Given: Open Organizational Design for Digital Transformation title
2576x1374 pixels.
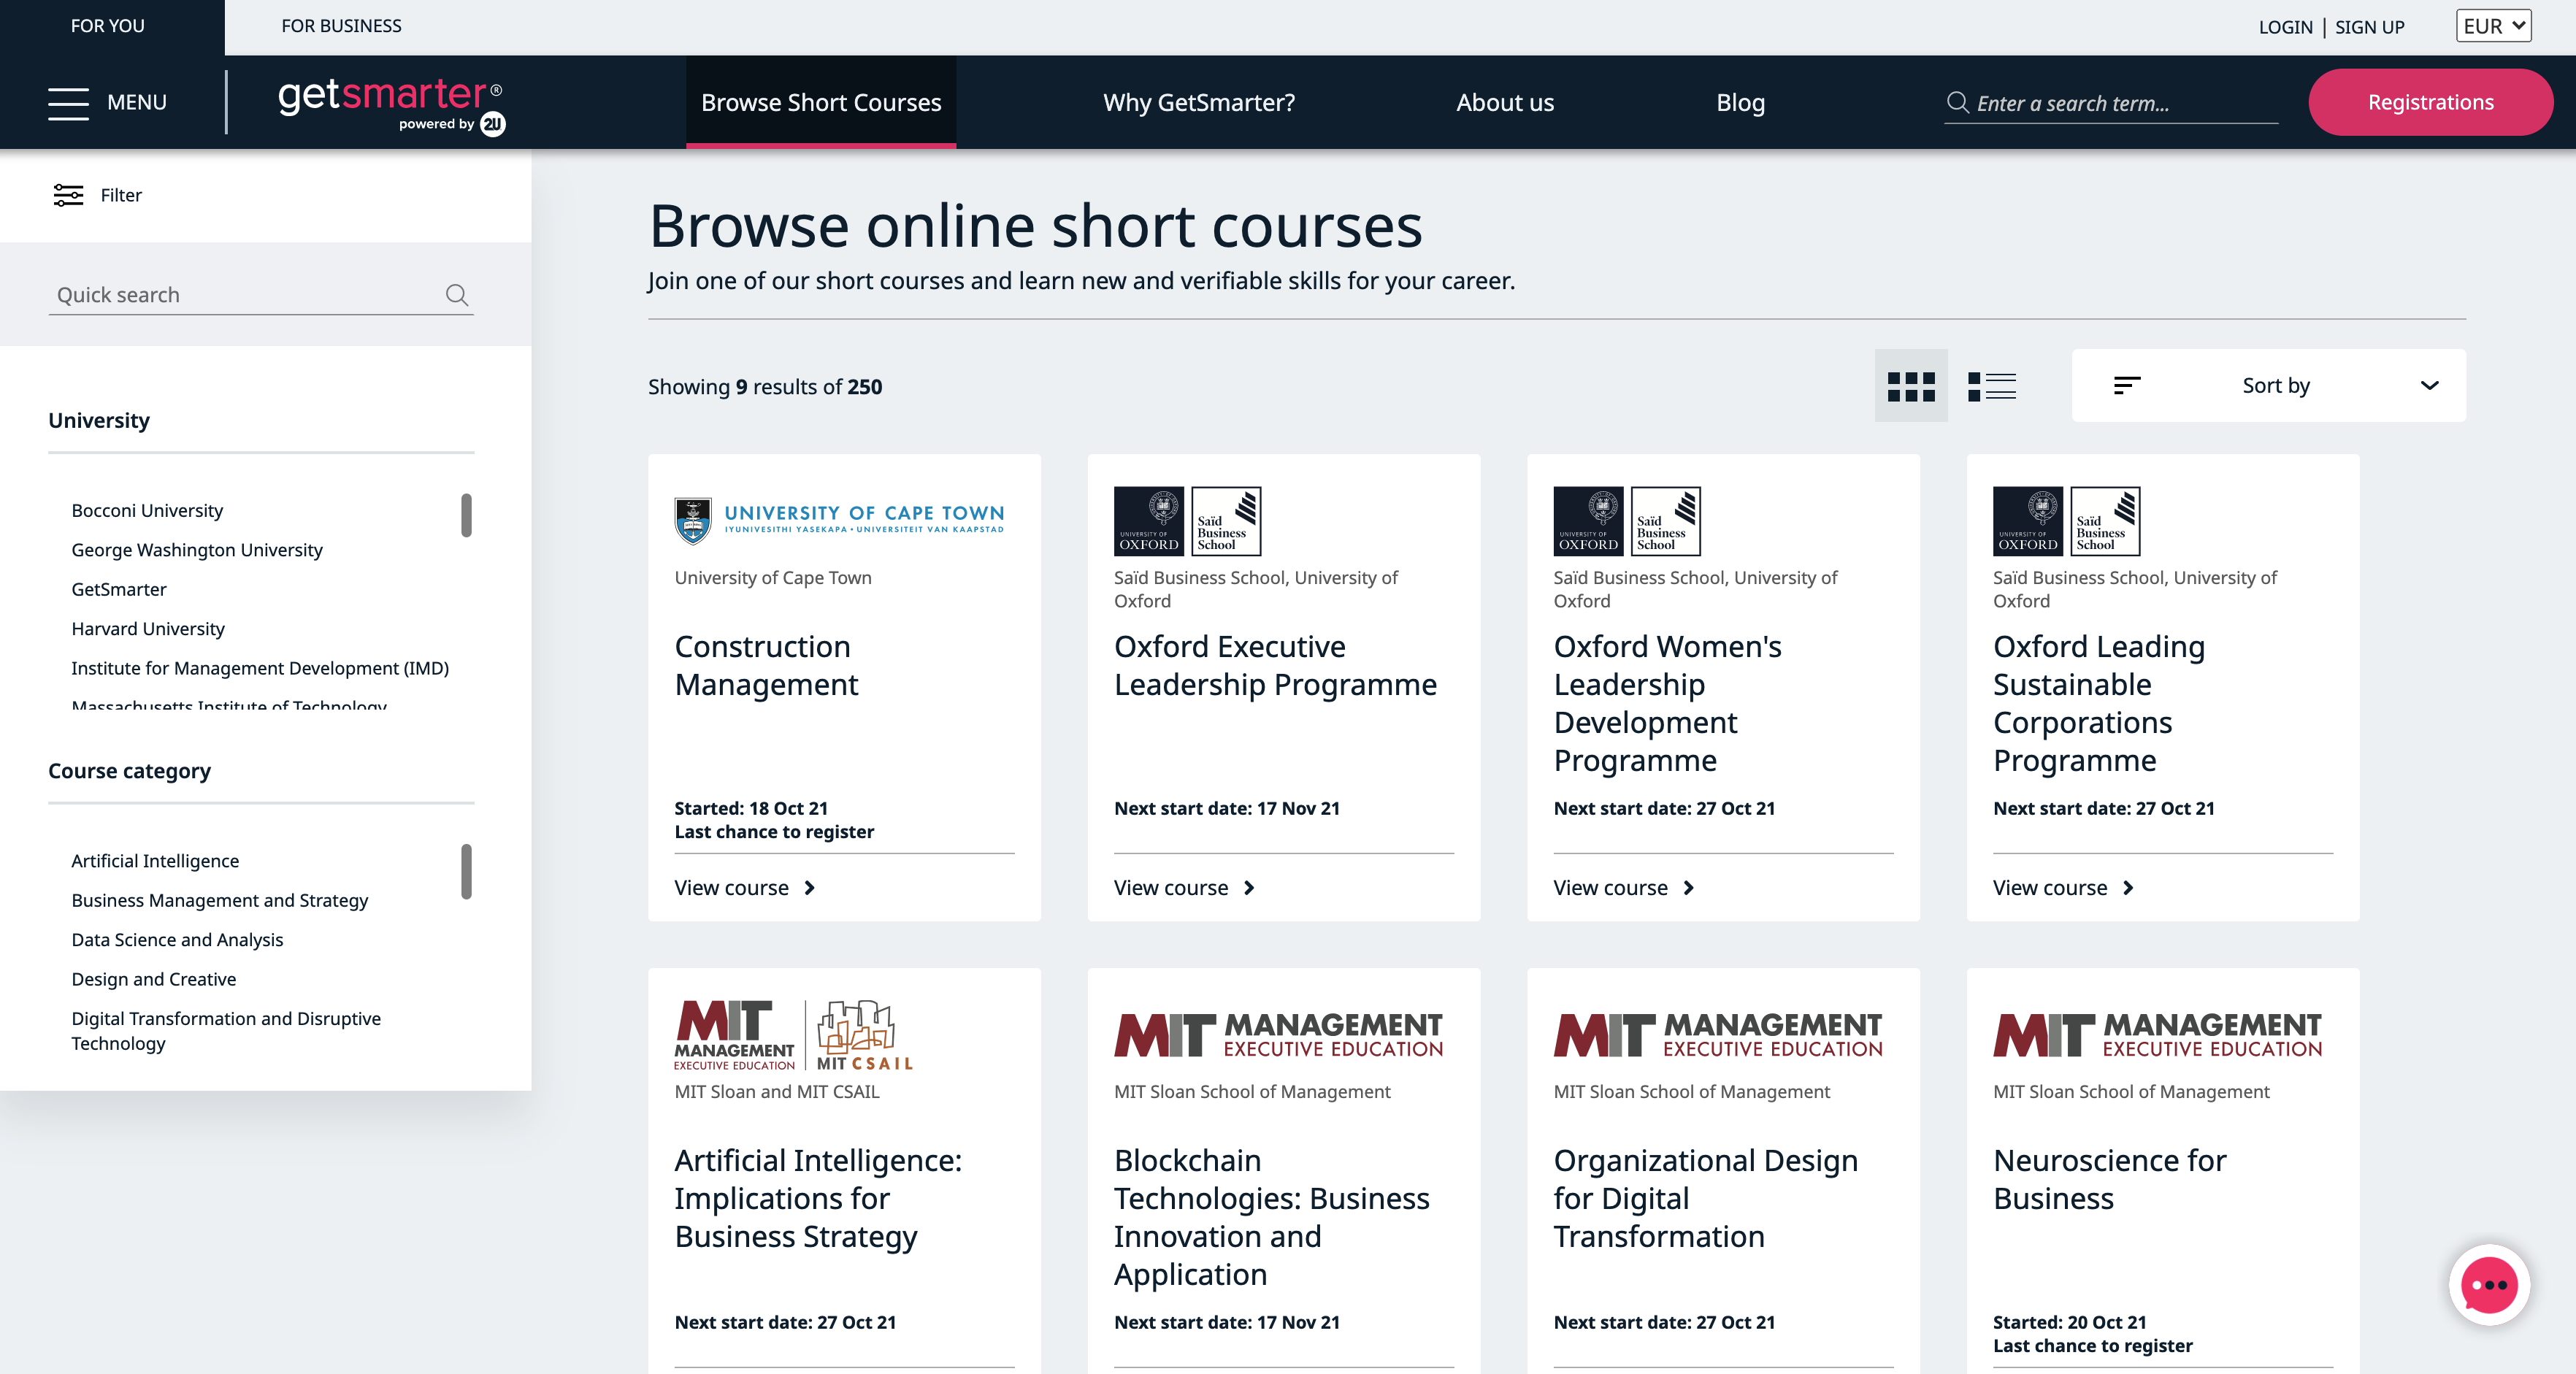Looking at the screenshot, I should (1706, 1199).
